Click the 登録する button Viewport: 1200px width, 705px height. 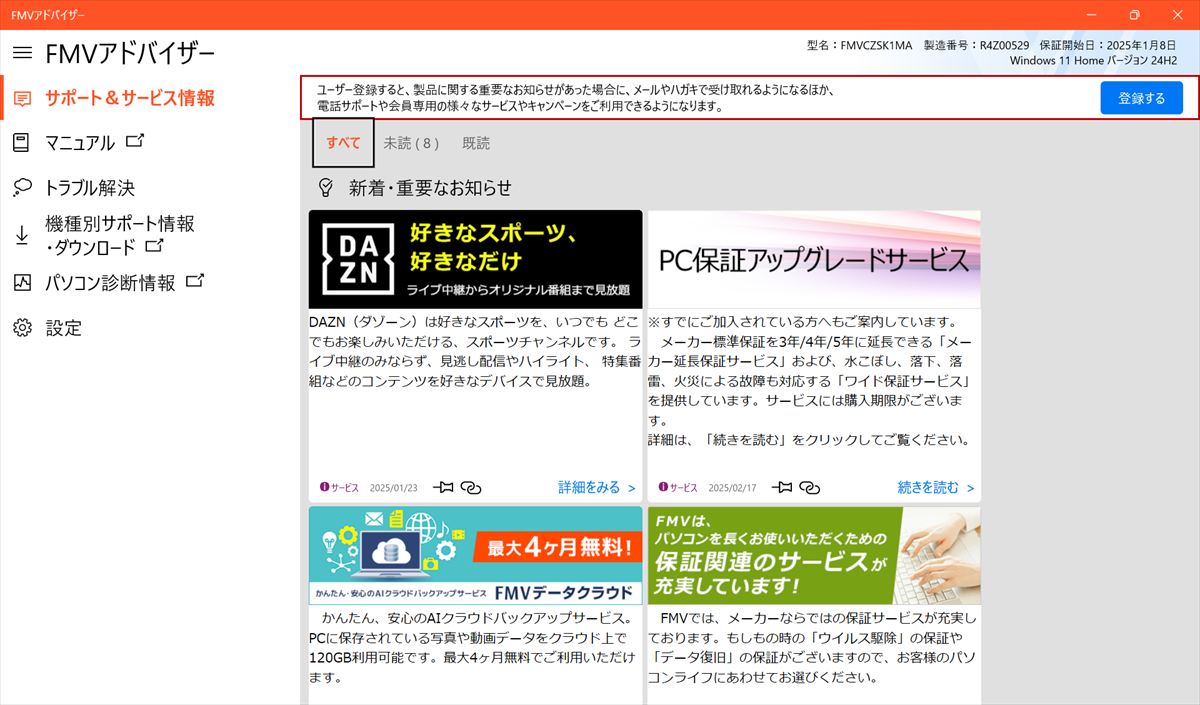click(x=1141, y=98)
